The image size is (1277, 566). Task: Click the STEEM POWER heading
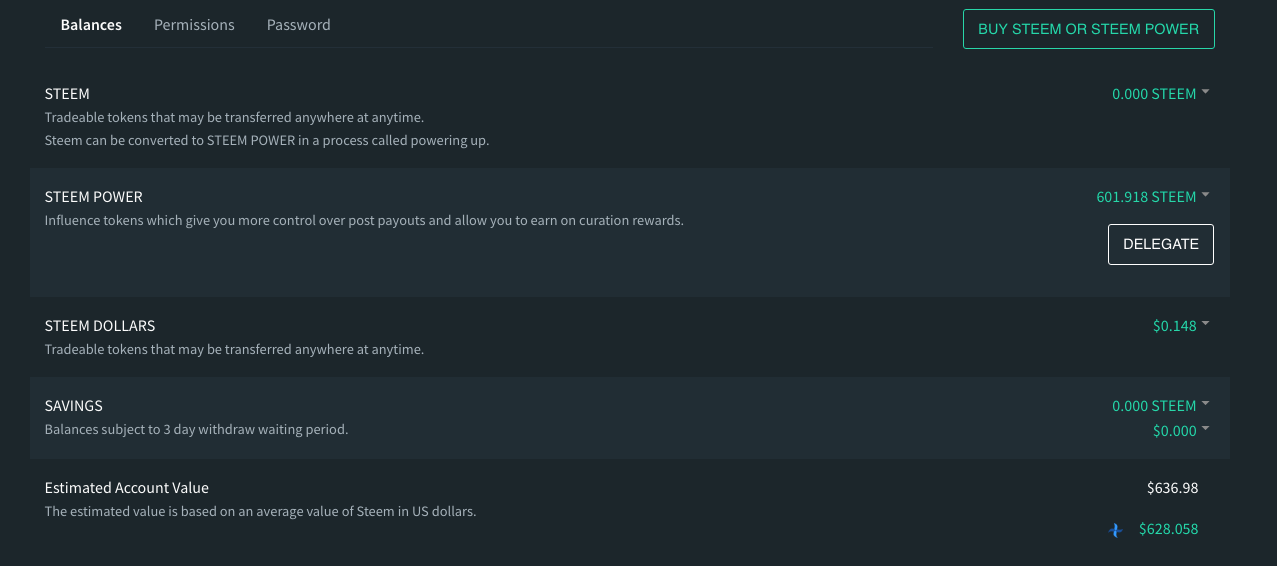(94, 197)
